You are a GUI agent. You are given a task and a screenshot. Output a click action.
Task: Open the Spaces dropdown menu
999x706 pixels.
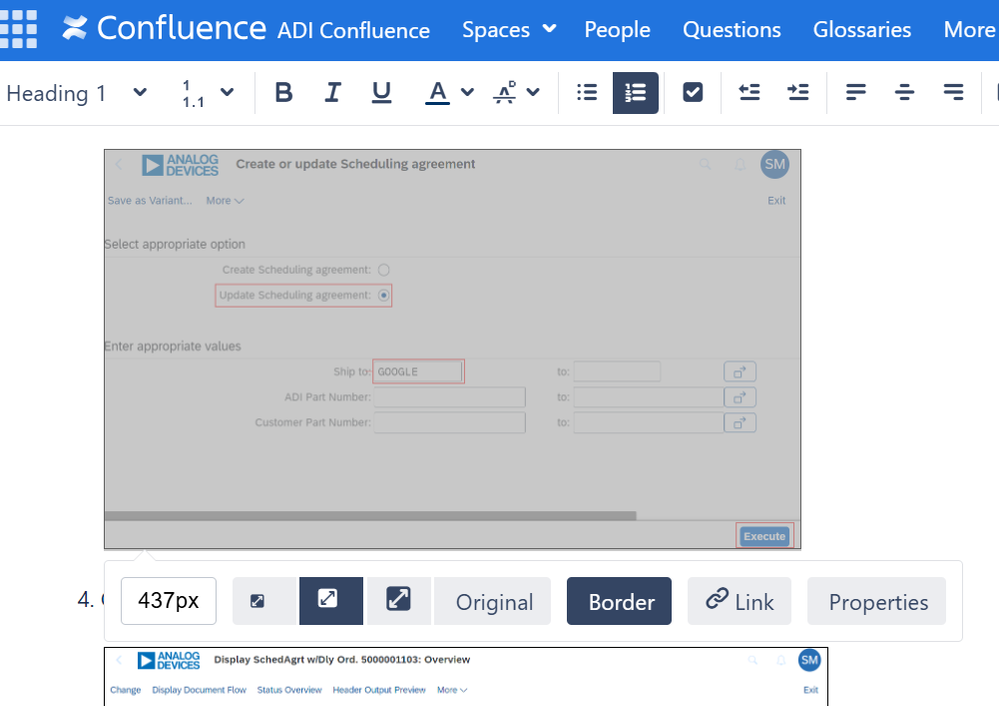click(509, 29)
